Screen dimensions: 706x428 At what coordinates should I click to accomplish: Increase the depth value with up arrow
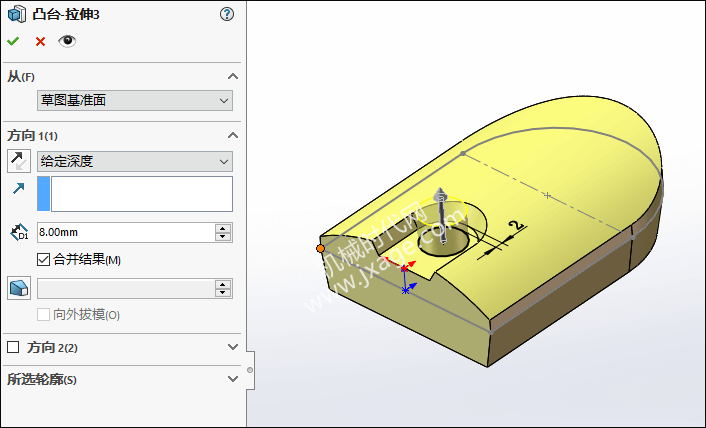tap(223, 228)
